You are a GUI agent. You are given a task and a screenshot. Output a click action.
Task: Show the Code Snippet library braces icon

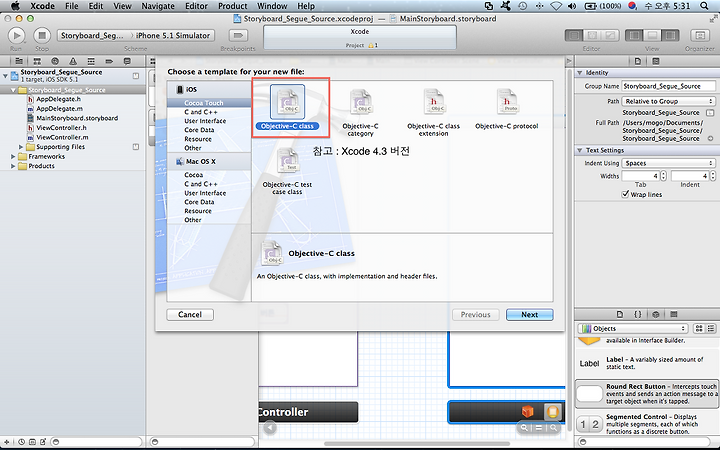tap(638, 315)
